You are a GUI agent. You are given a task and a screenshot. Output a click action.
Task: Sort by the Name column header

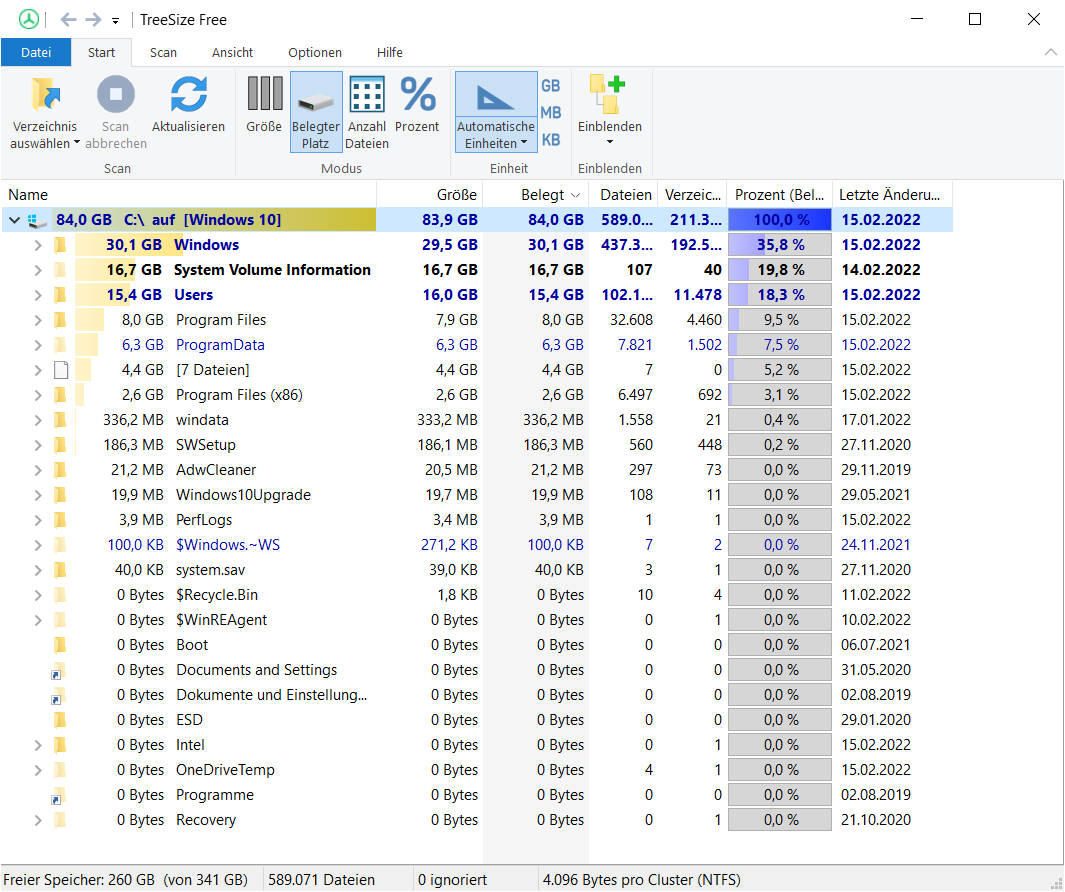189,195
